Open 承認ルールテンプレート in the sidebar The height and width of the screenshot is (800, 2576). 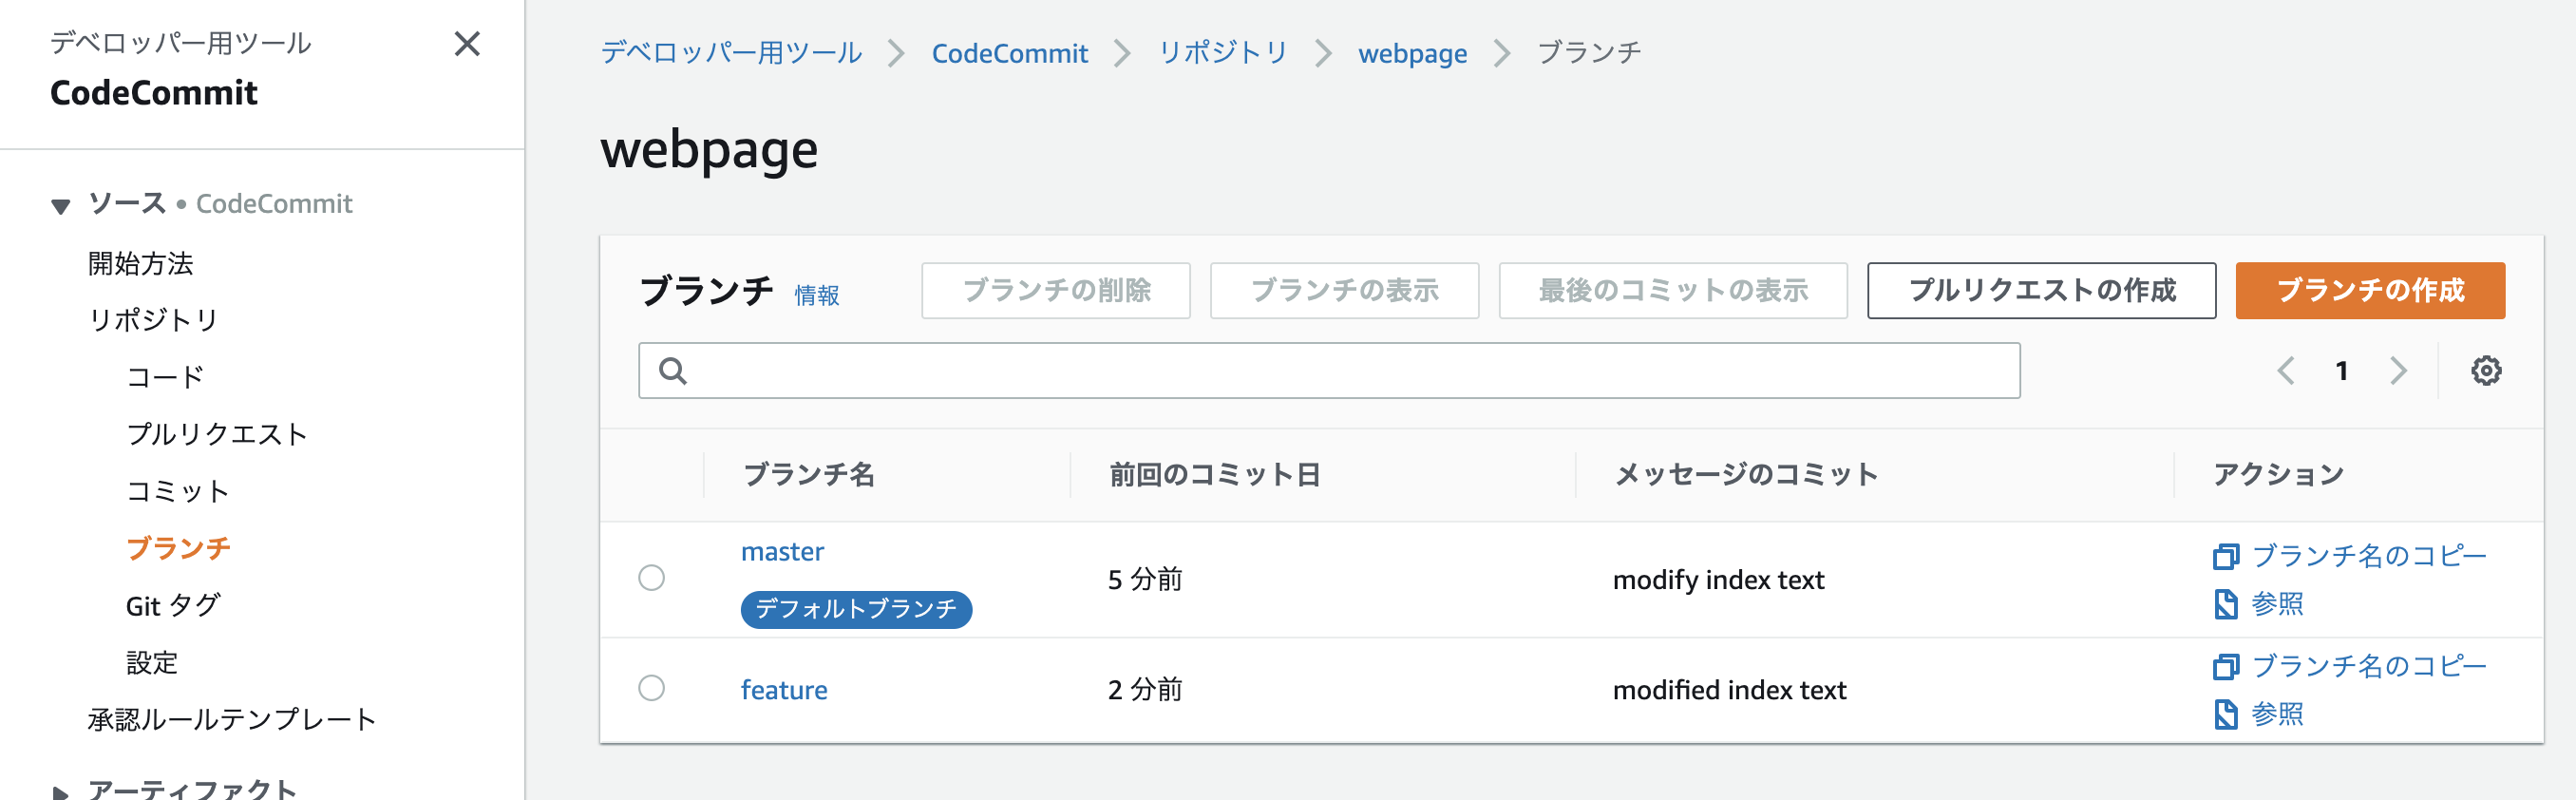coord(232,719)
